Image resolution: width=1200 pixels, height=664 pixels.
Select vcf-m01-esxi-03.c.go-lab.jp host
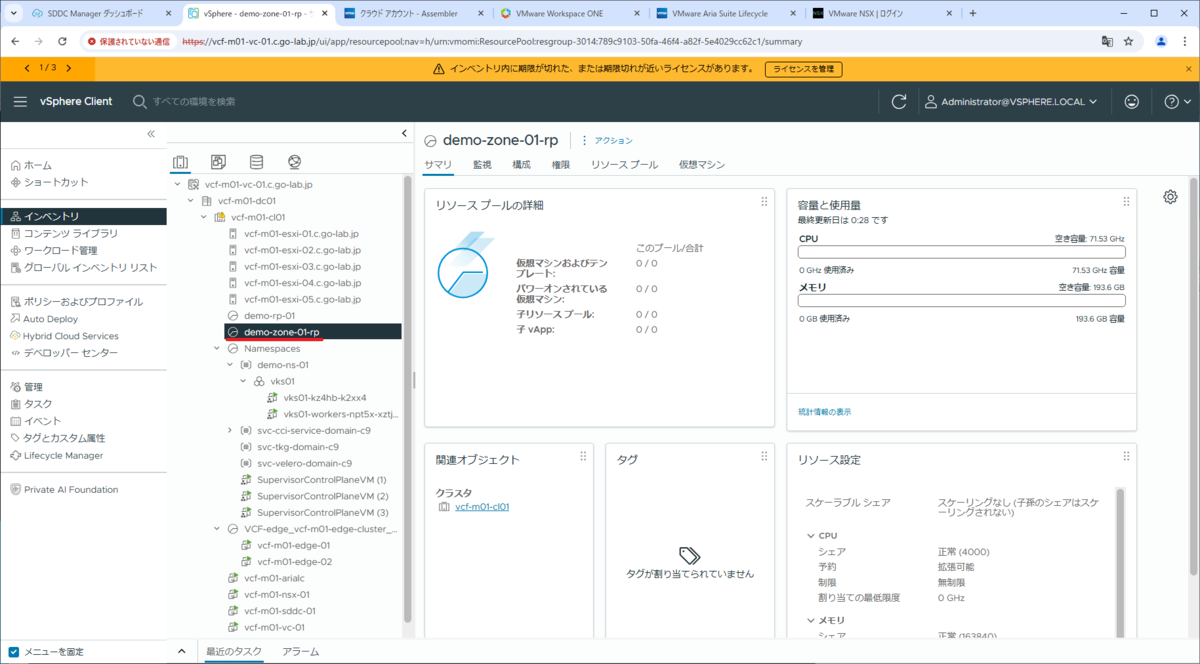click(x=302, y=266)
